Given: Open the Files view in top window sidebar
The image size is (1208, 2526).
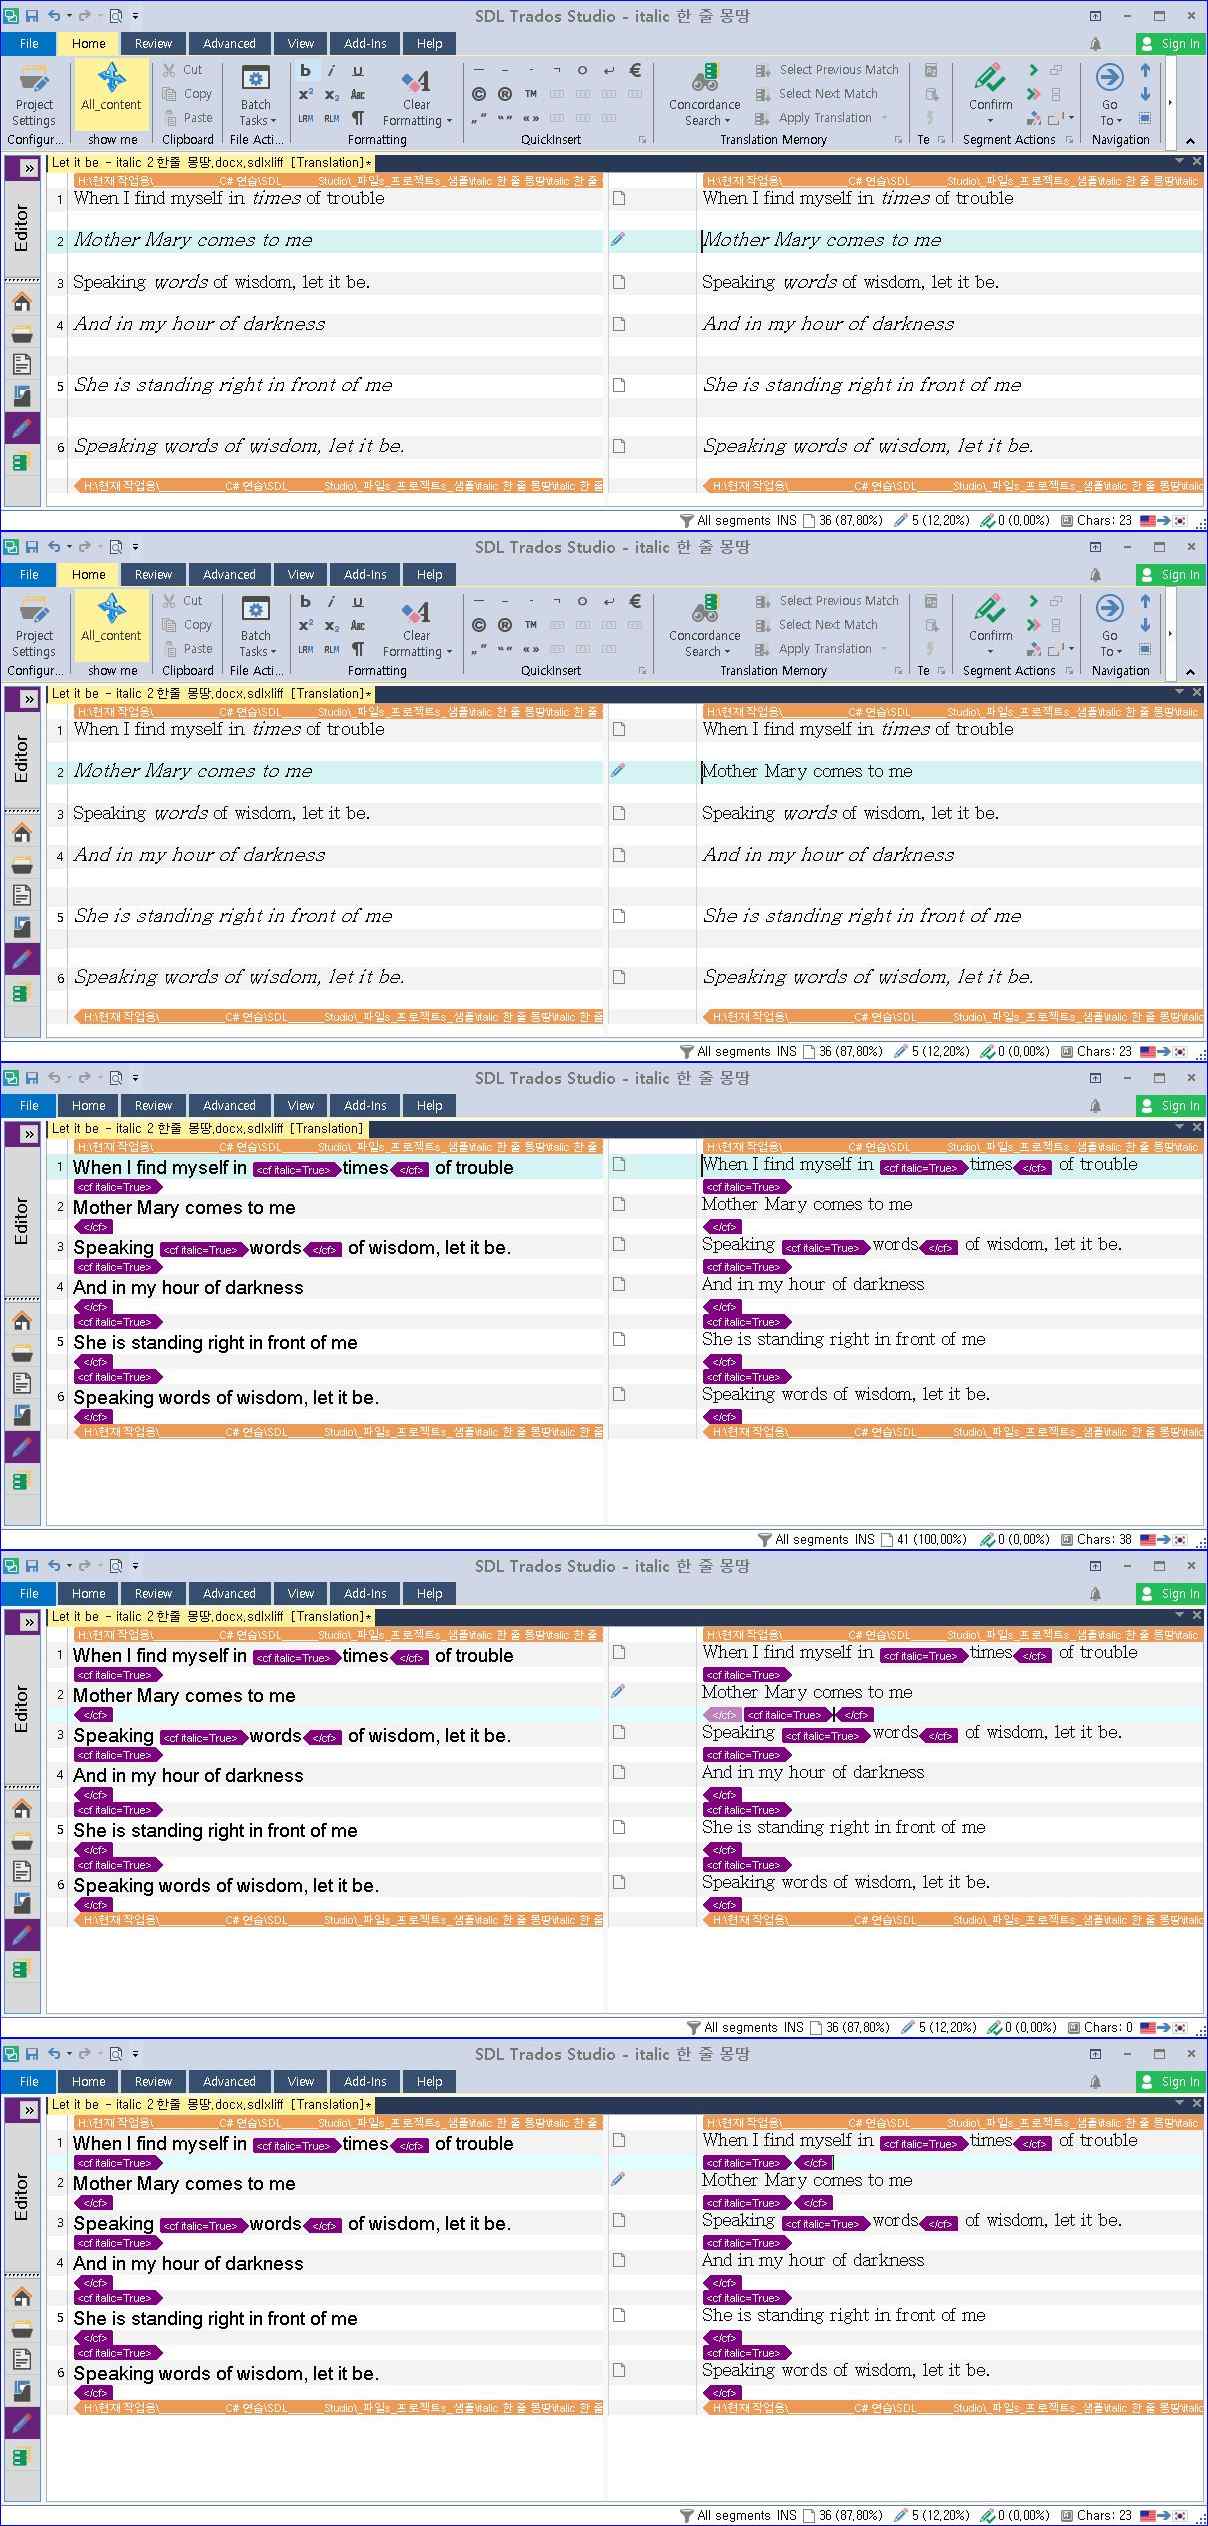Looking at the screenshot, I should pyautogui.click(x=22, y=364).
